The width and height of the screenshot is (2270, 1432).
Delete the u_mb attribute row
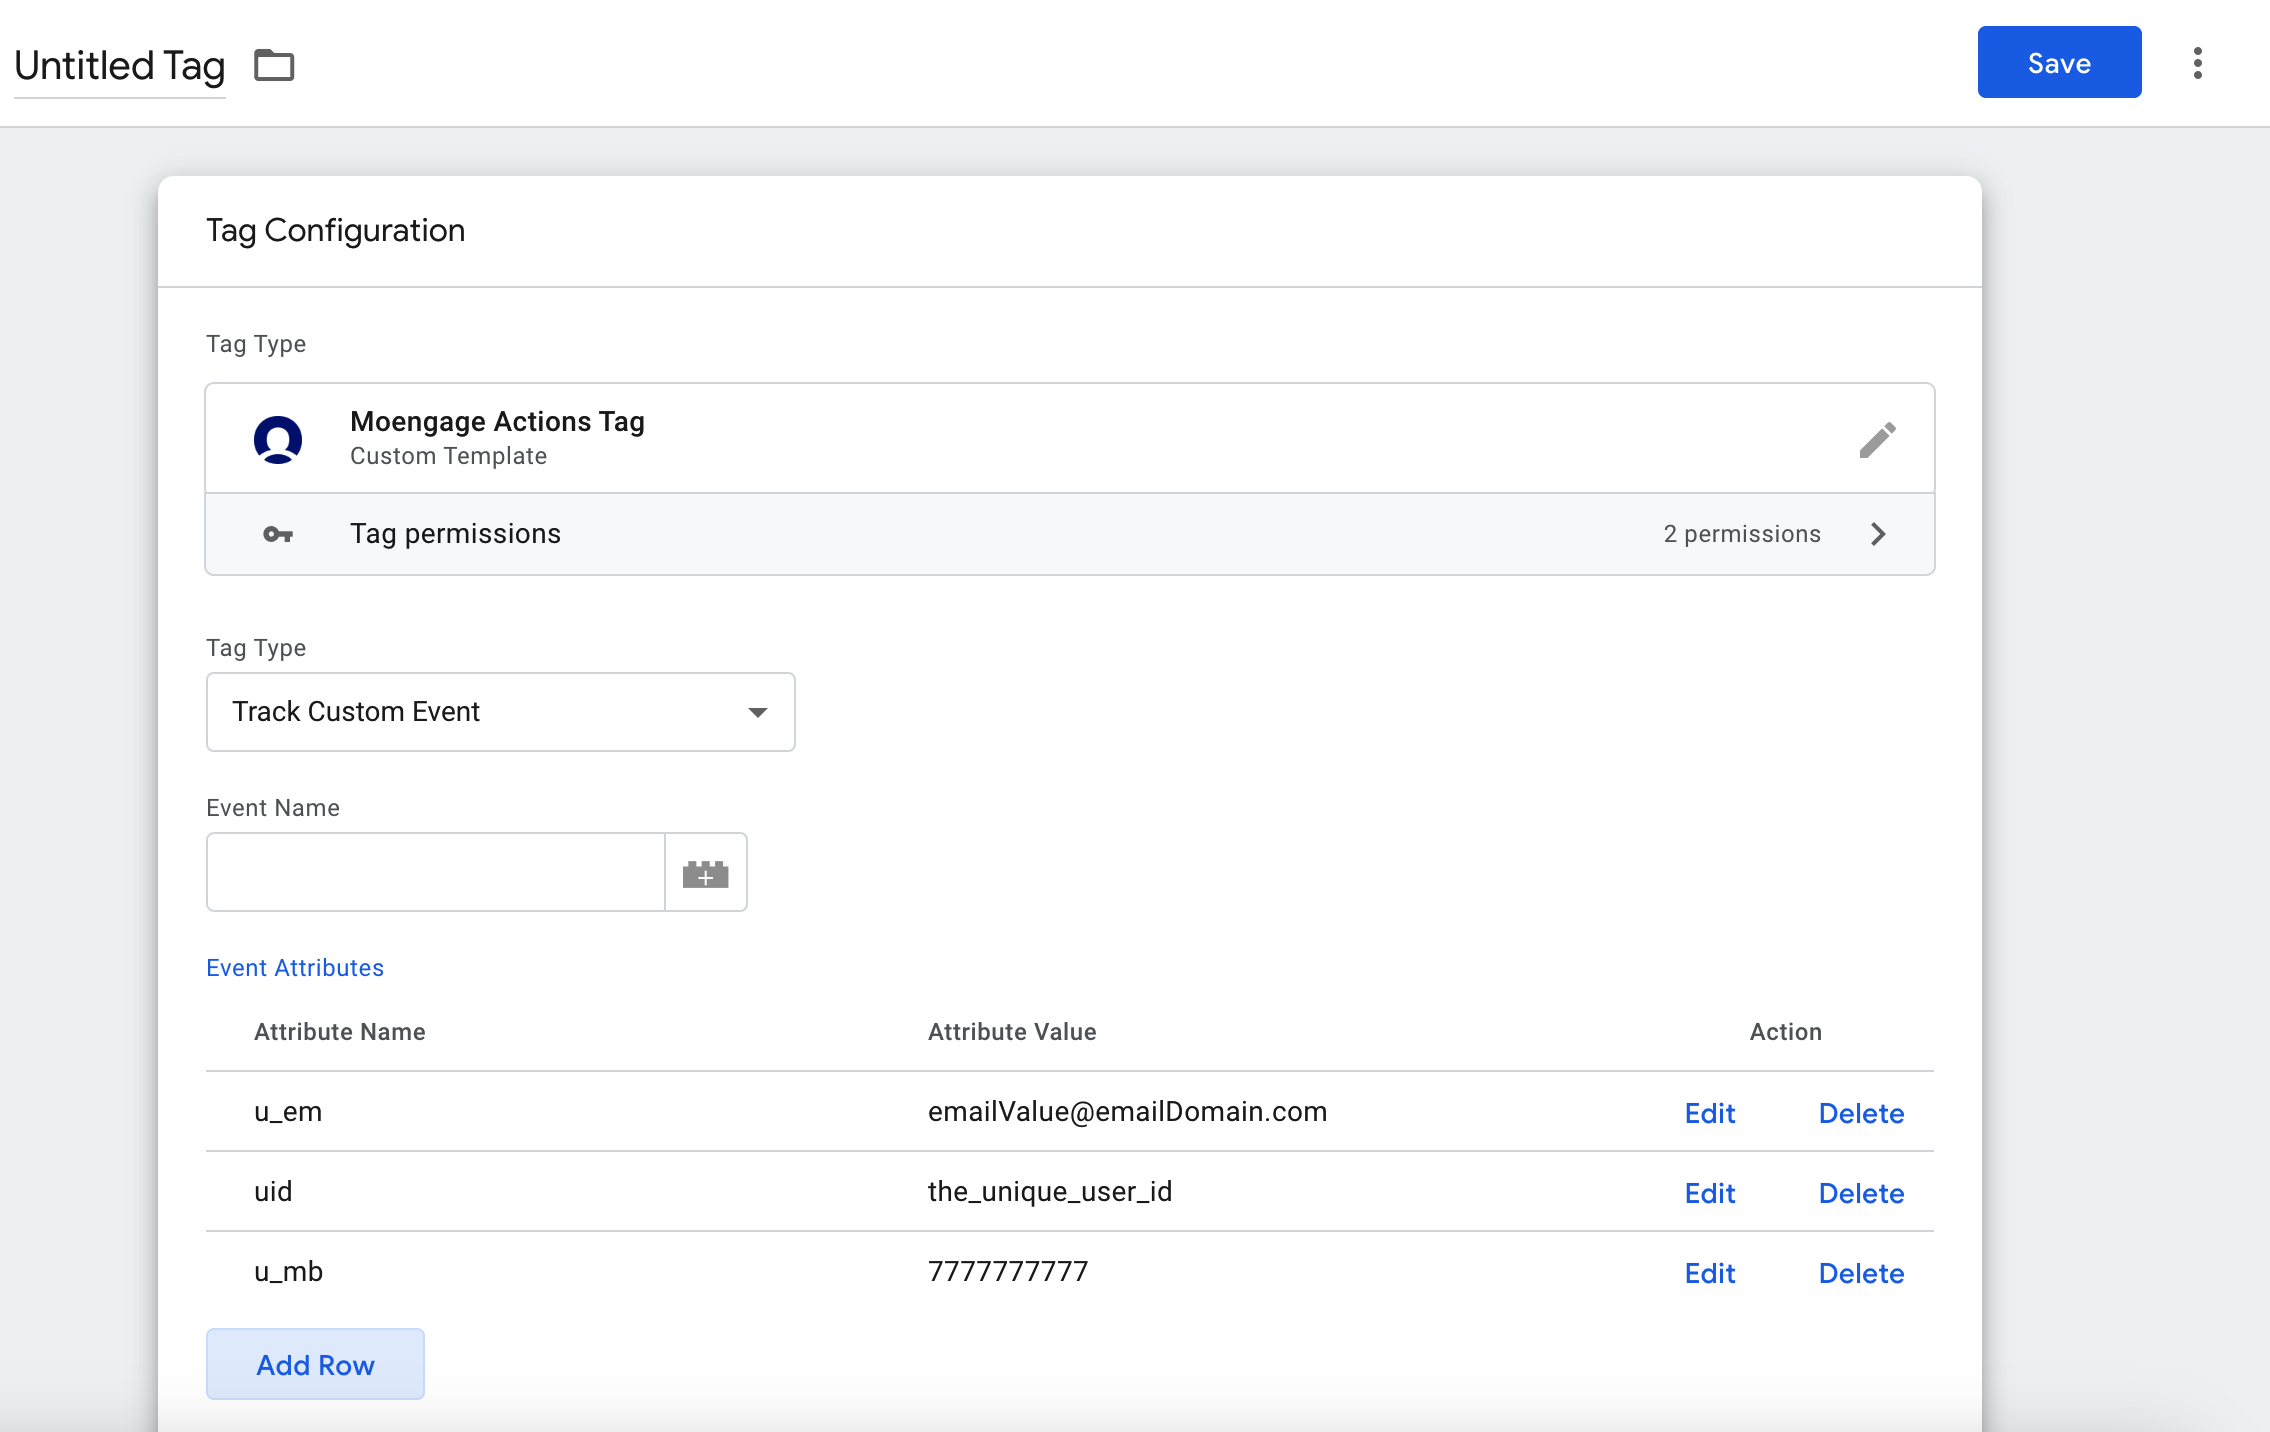pyautogui.click(x=1861, y=1273)
